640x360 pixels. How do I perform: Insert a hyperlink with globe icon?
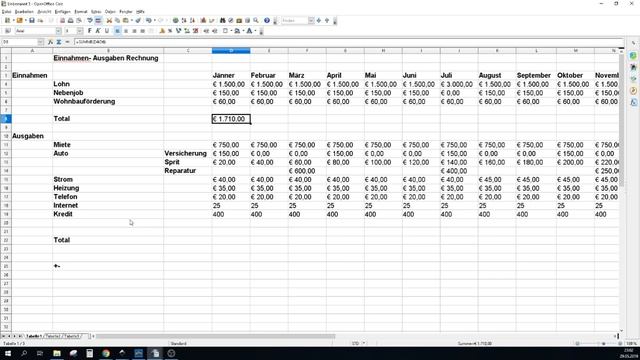(176, 20)
